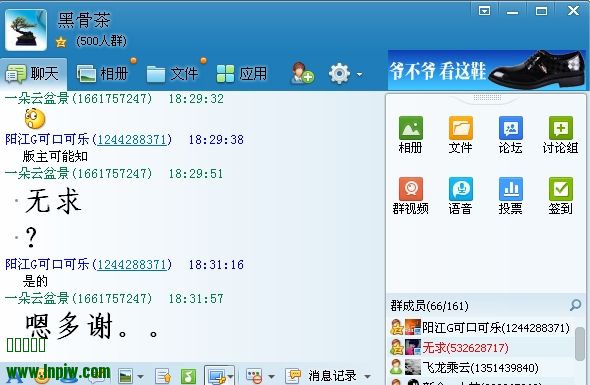Click 一朵云盆景 sender name at 18:31:57
This screenshot has width=590, height=385.
click(37, 298)
